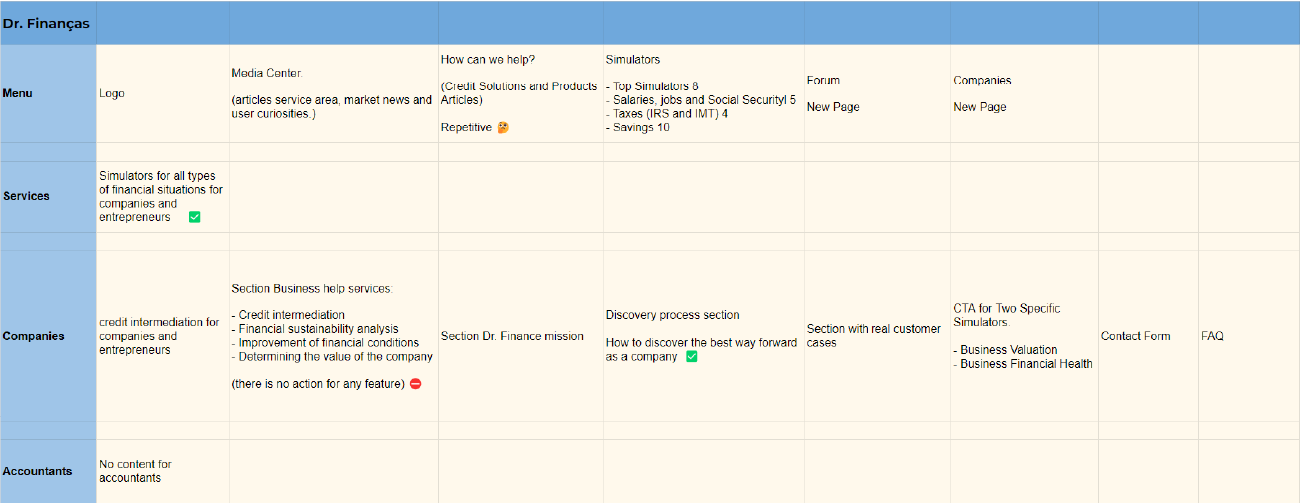
Task: Select the 'Menu' row header
Action: pos(48,93)
